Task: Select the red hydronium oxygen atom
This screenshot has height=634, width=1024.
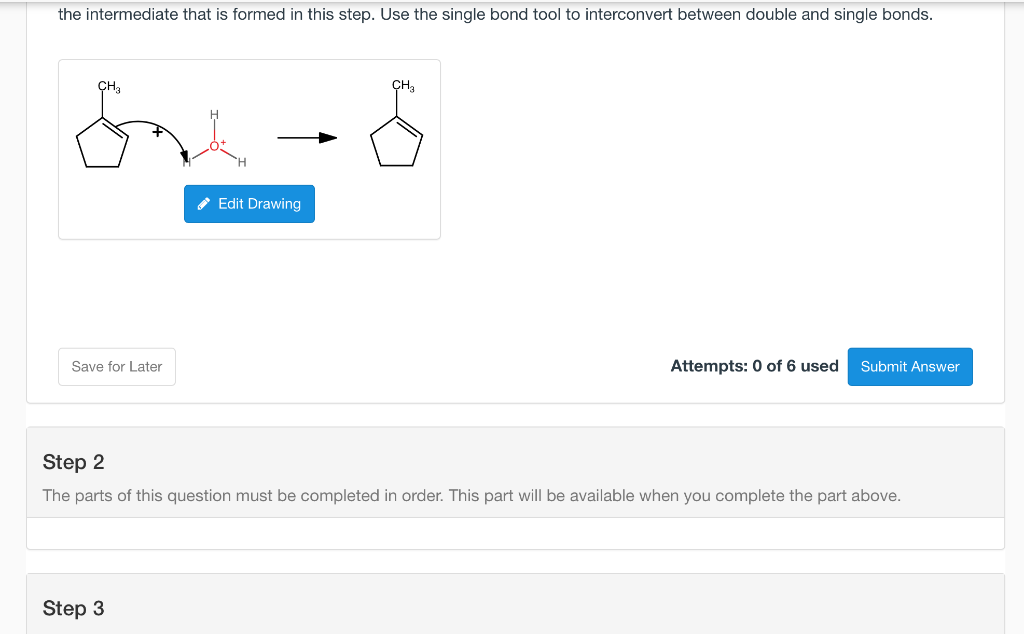Action: (x=215, y=145)
